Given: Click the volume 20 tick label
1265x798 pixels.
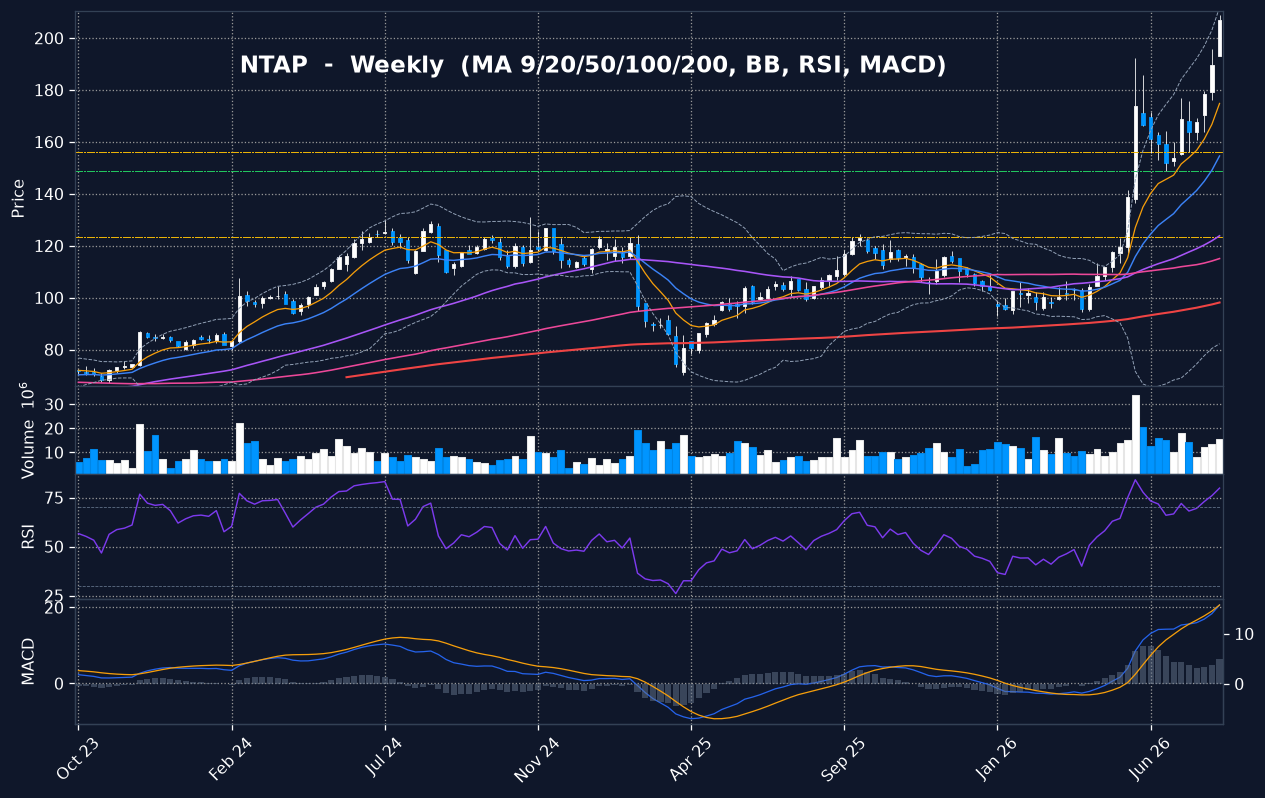Looking at the screenshot, I should pos(55,429).
